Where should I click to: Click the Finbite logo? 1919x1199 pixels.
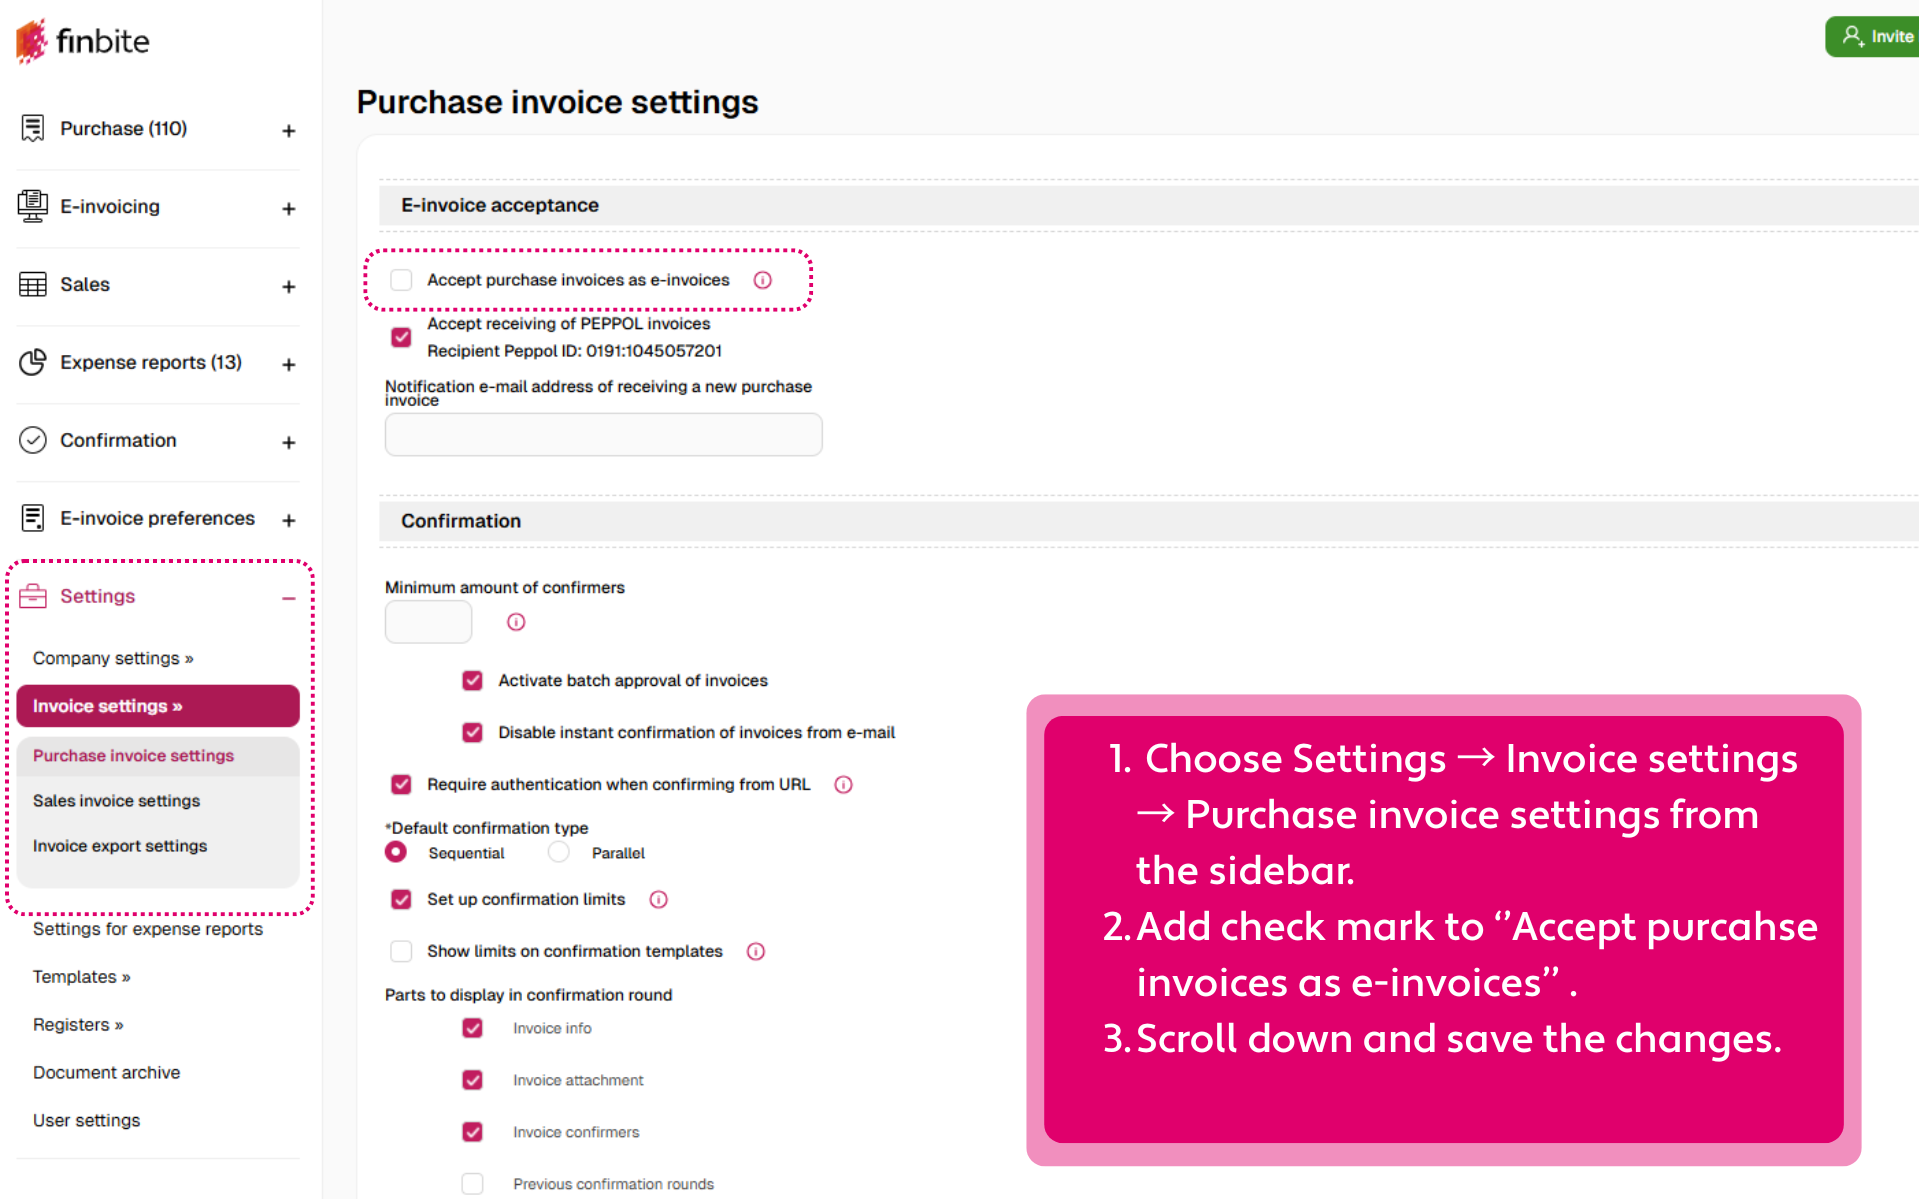pos(82,41)
